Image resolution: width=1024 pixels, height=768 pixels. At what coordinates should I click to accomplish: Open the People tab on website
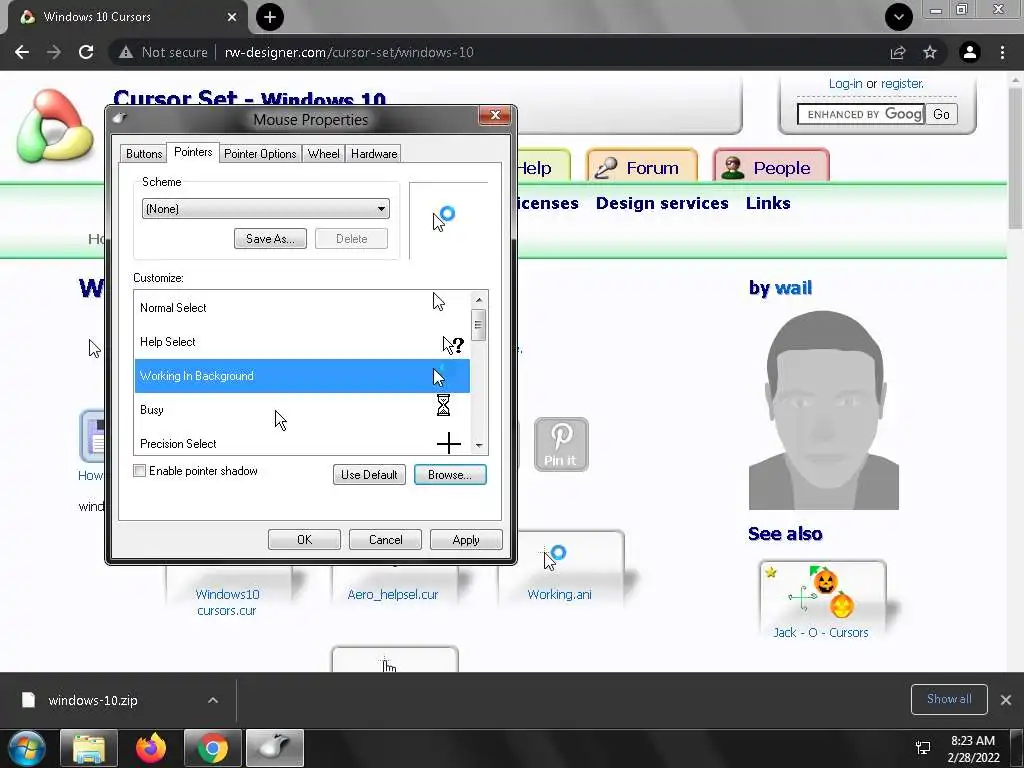click(771, 167)
